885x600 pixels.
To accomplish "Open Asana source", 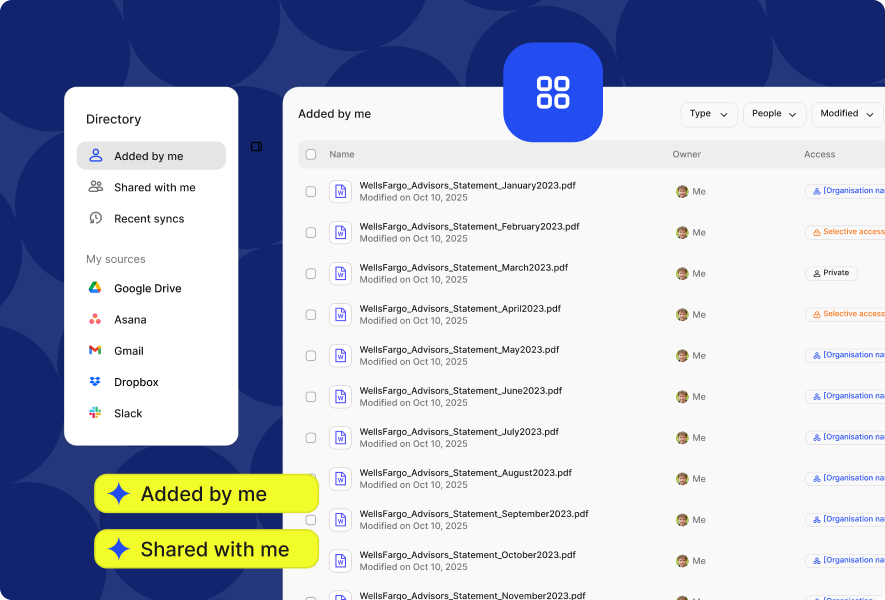I will 130,320.
